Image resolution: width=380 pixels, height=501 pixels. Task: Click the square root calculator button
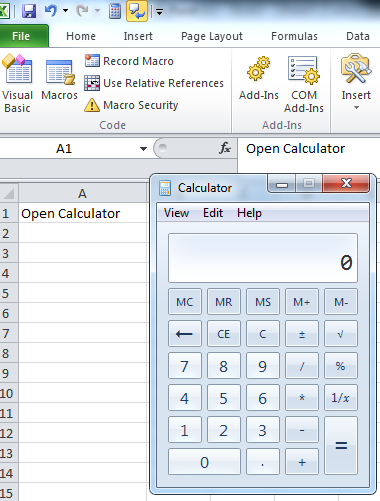(341, 334)
